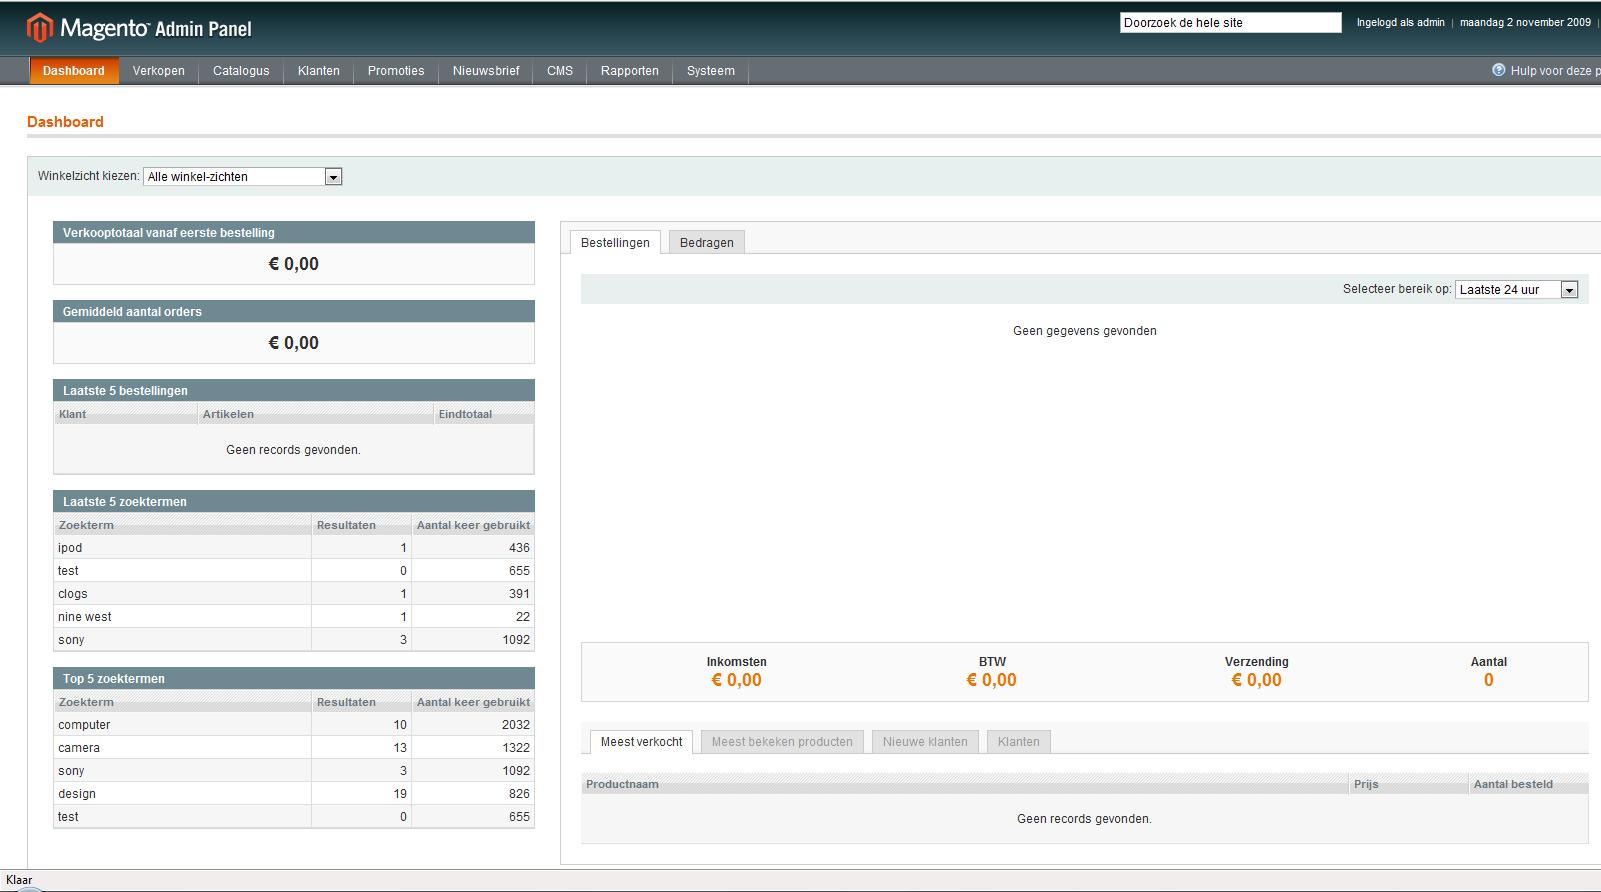Click 'test' in Laatste 5 zoektermen
This screenshot has height=892, width=1601.
coord(294,571)
